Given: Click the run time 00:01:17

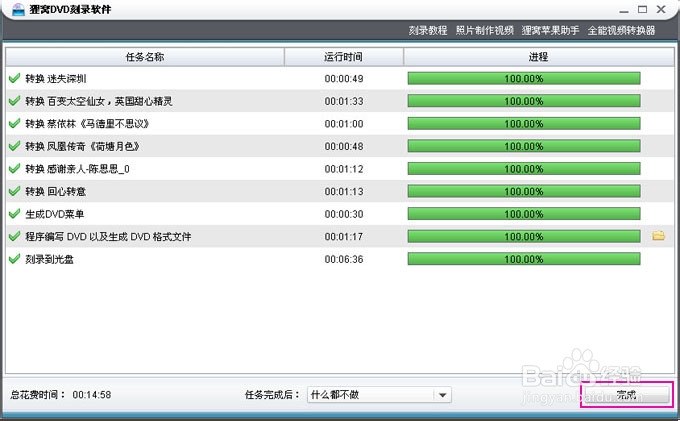Looking at the screenshot, I should point(344,237).
